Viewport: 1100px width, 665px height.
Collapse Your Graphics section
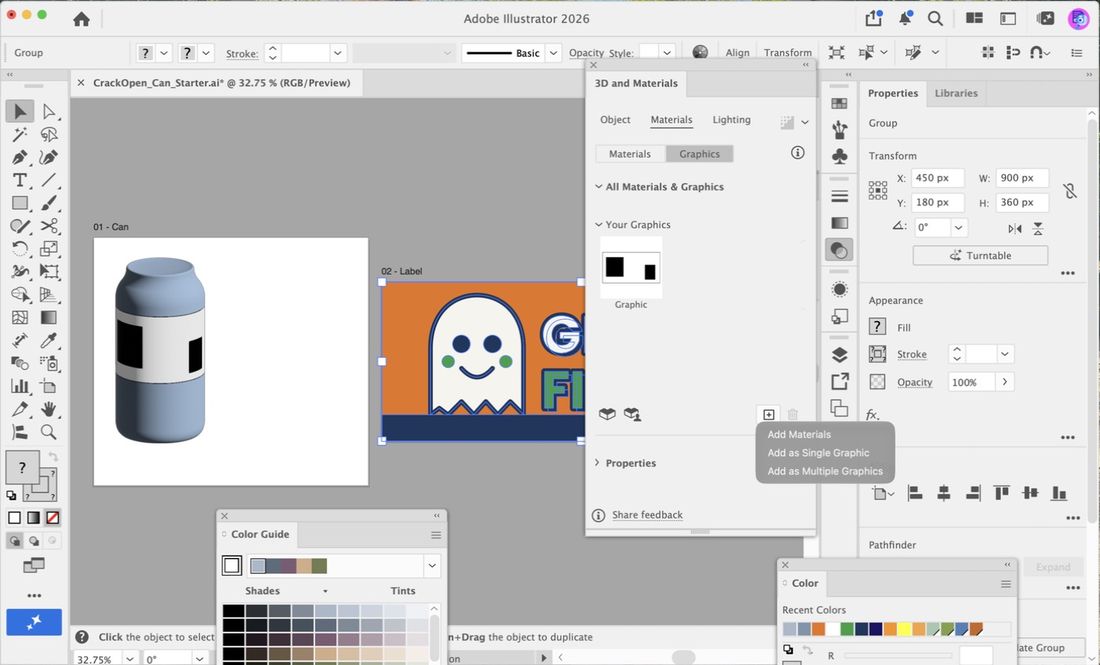click(598, 224)
